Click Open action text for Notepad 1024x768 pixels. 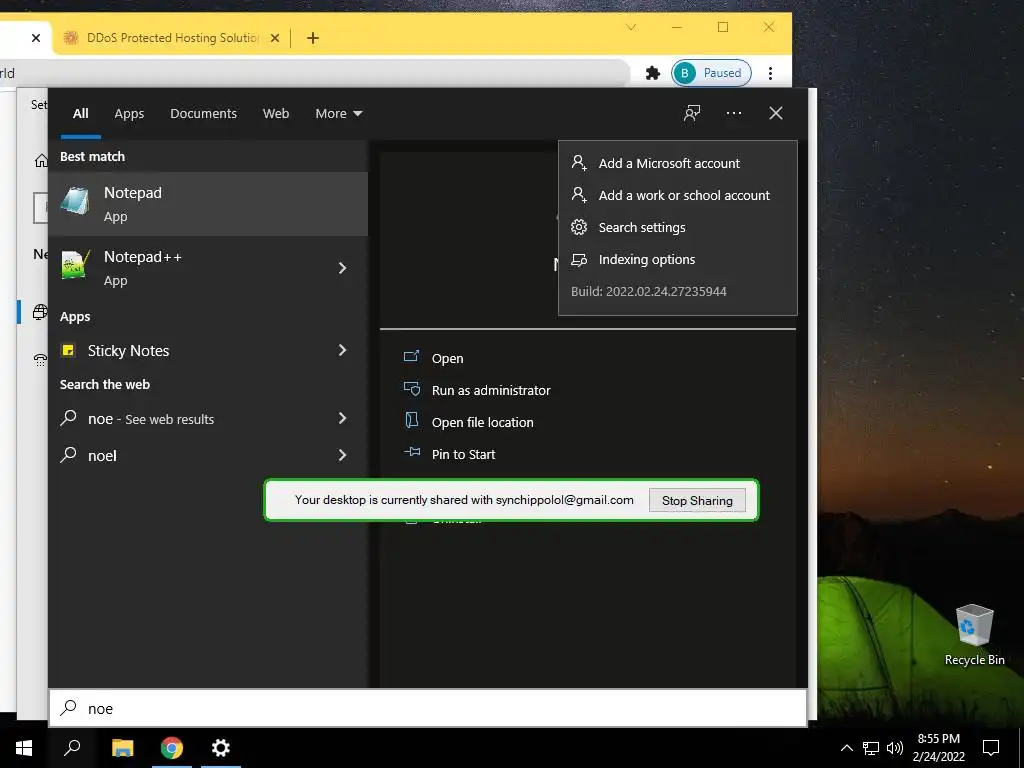tap(447, 359)
